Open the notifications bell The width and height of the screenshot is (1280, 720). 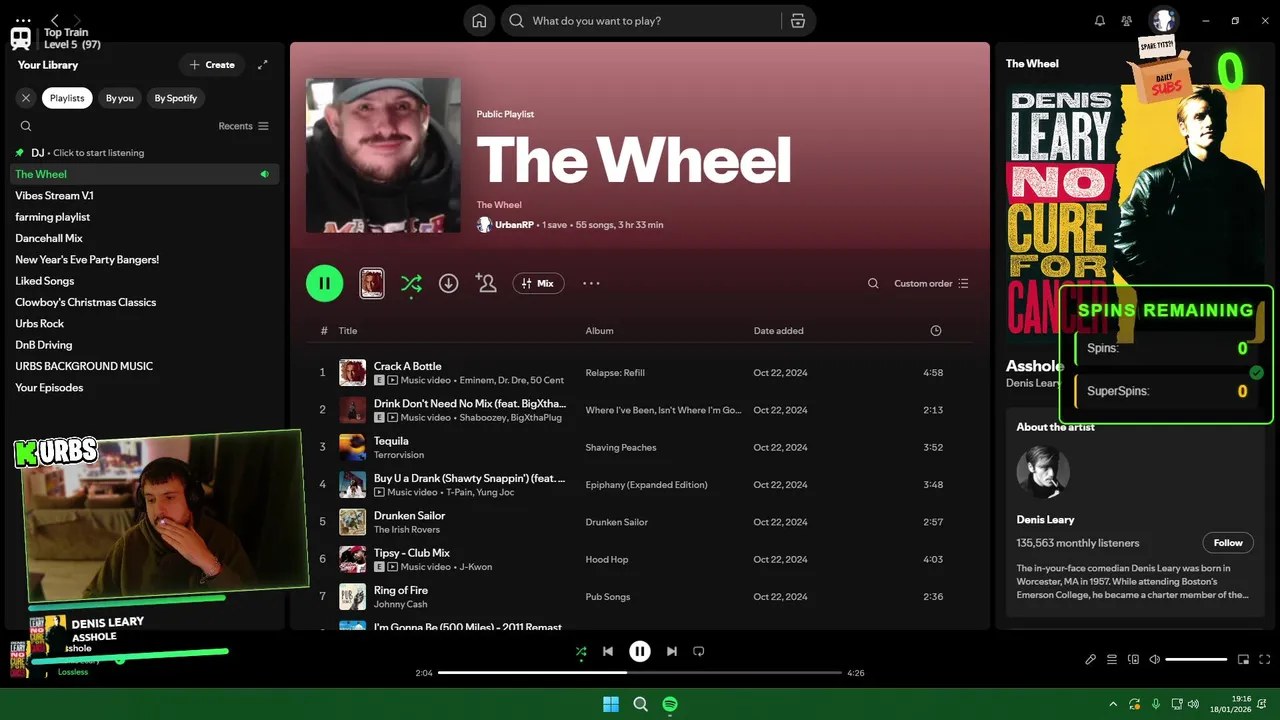click(1100, 21)
